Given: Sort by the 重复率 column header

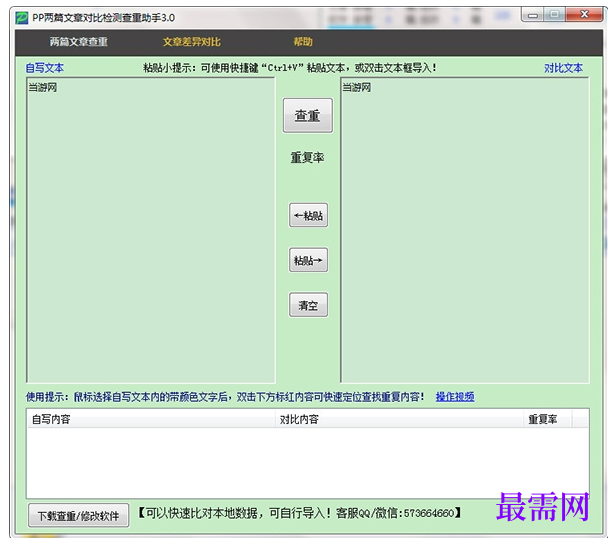Looking at the screenshot, I should [x=546, y=419].
